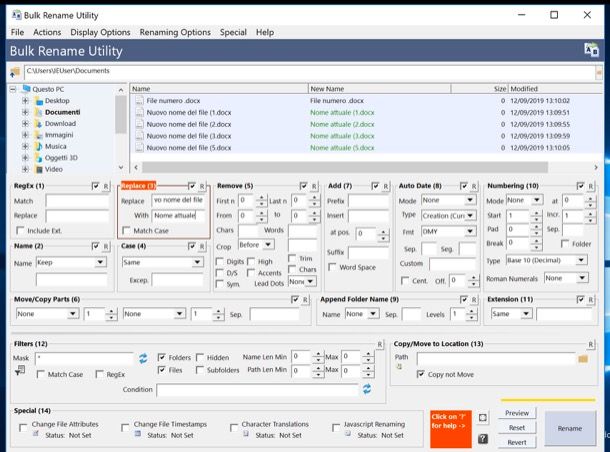Click the Add Prefix text field
610x452 pixels.
coord(367,200)
